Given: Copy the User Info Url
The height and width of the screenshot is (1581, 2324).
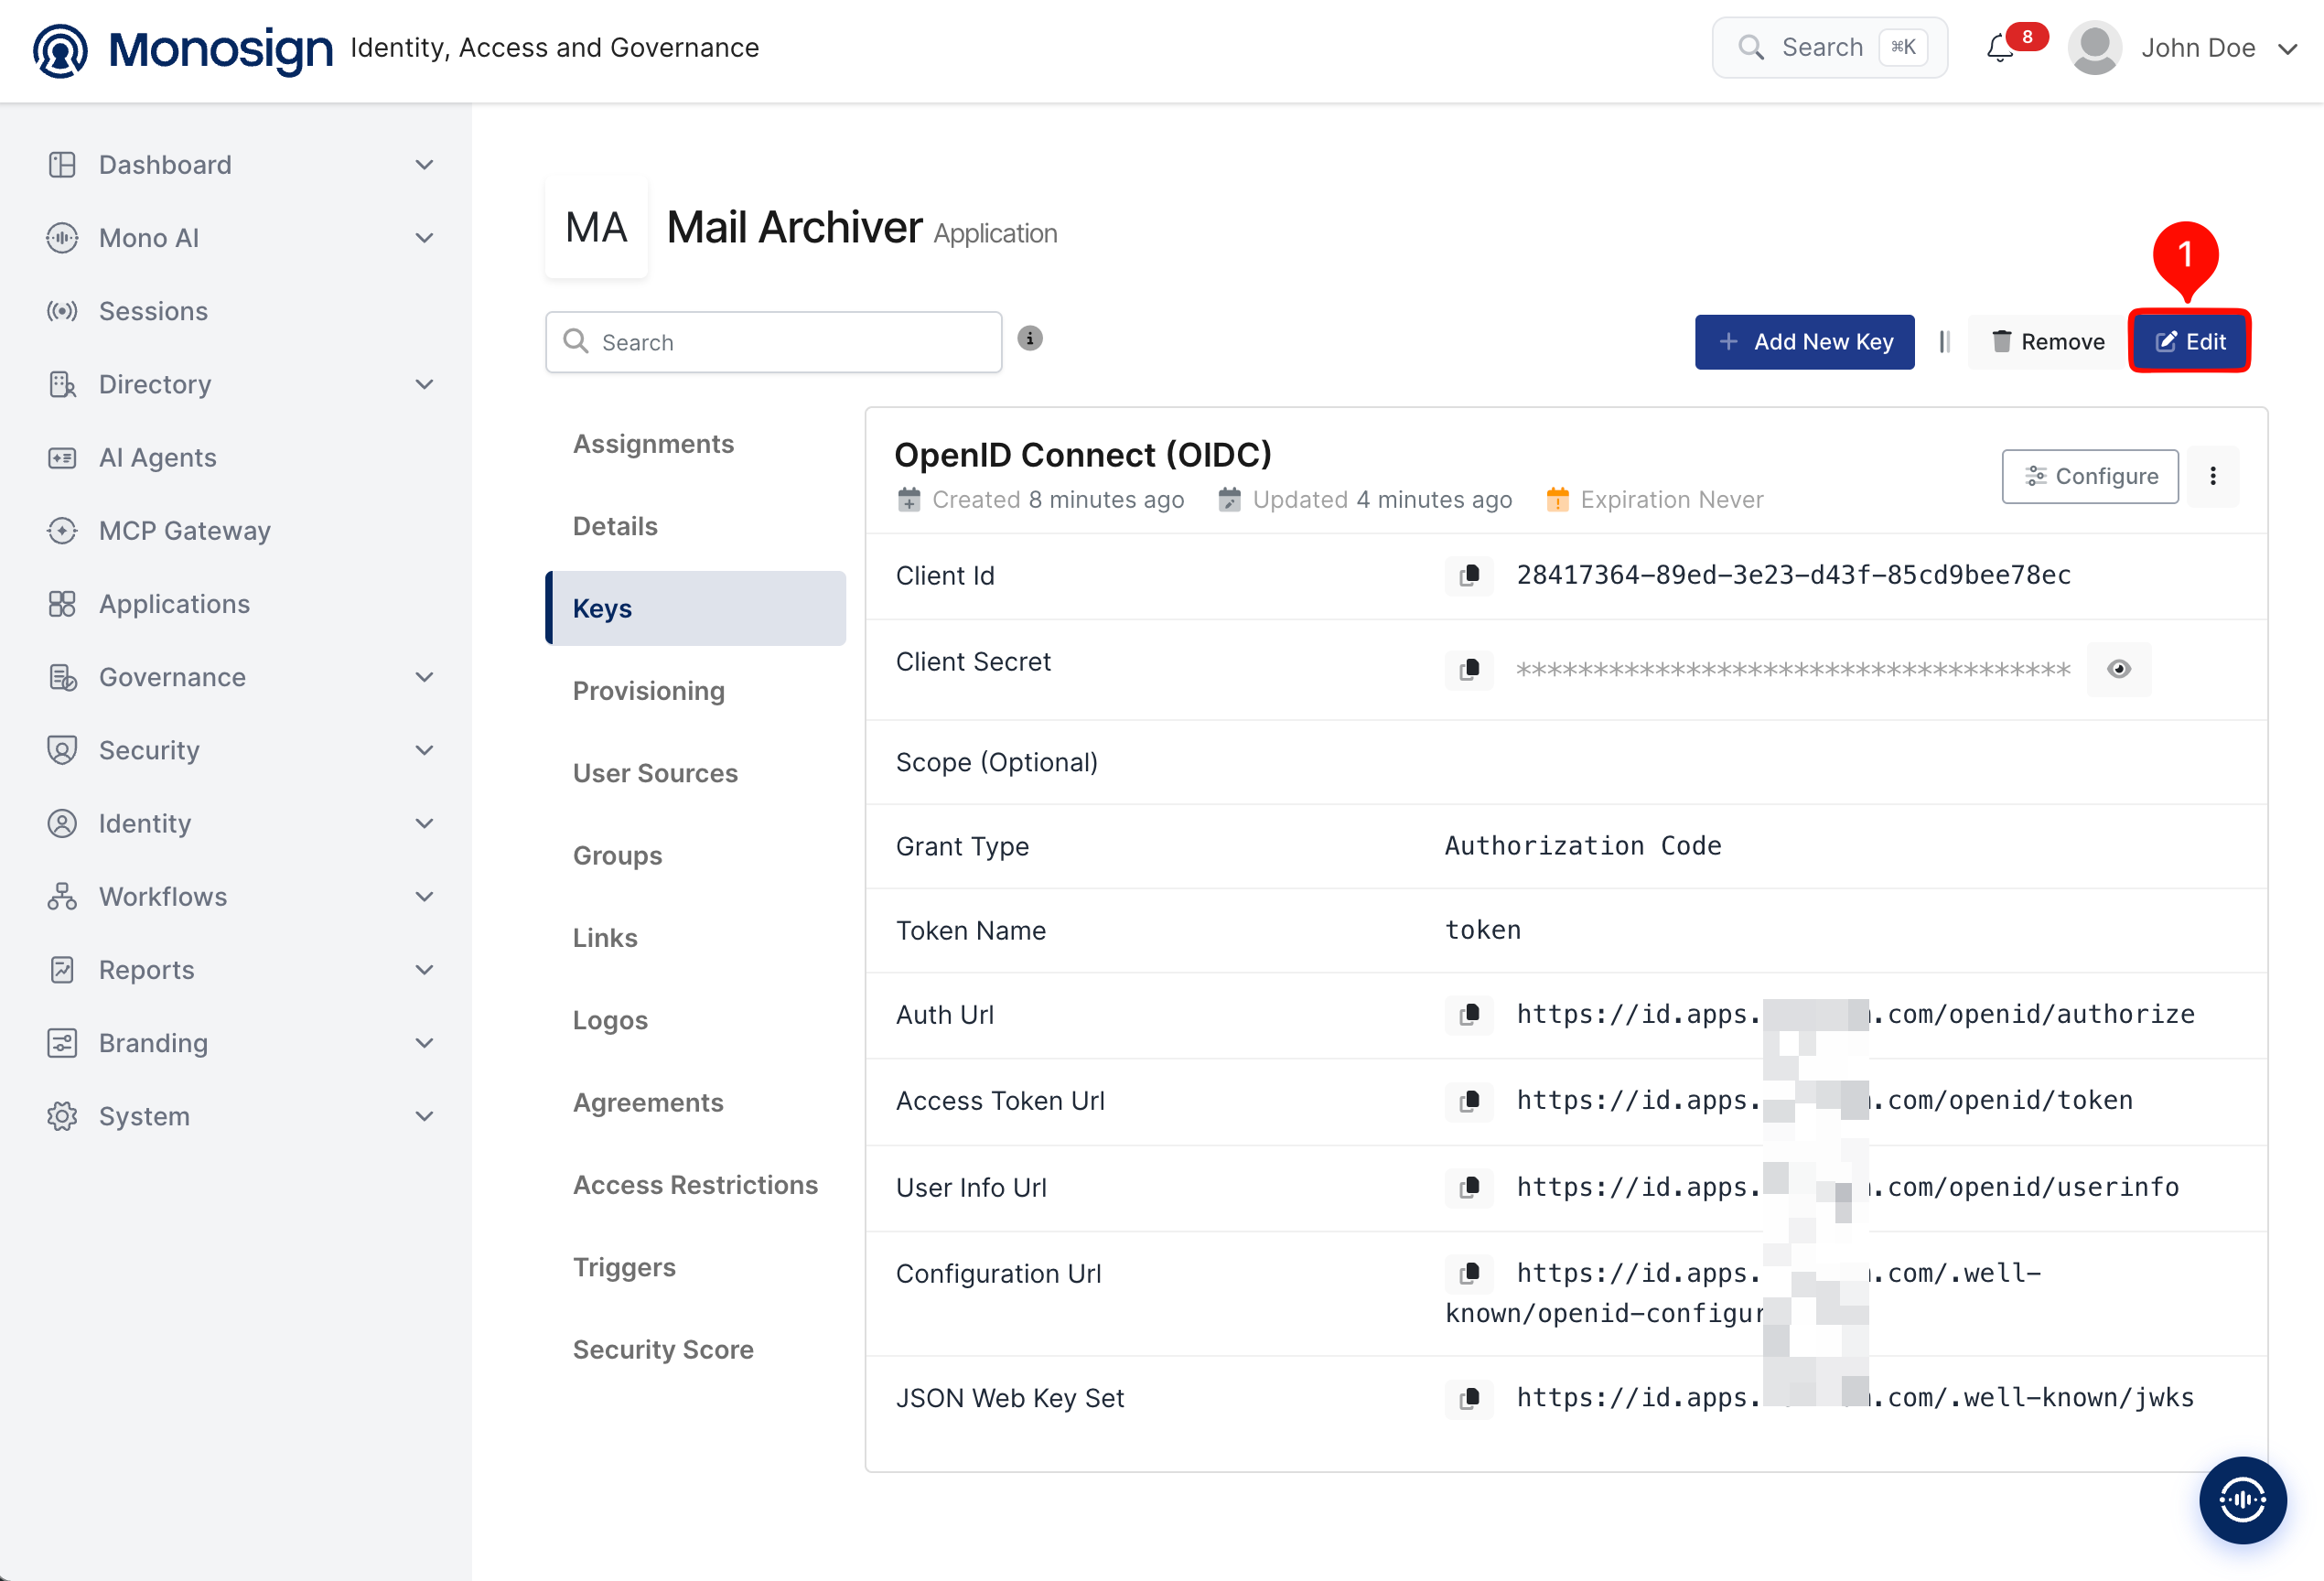Looking at the screenshot, I should pos(1469,1187).
